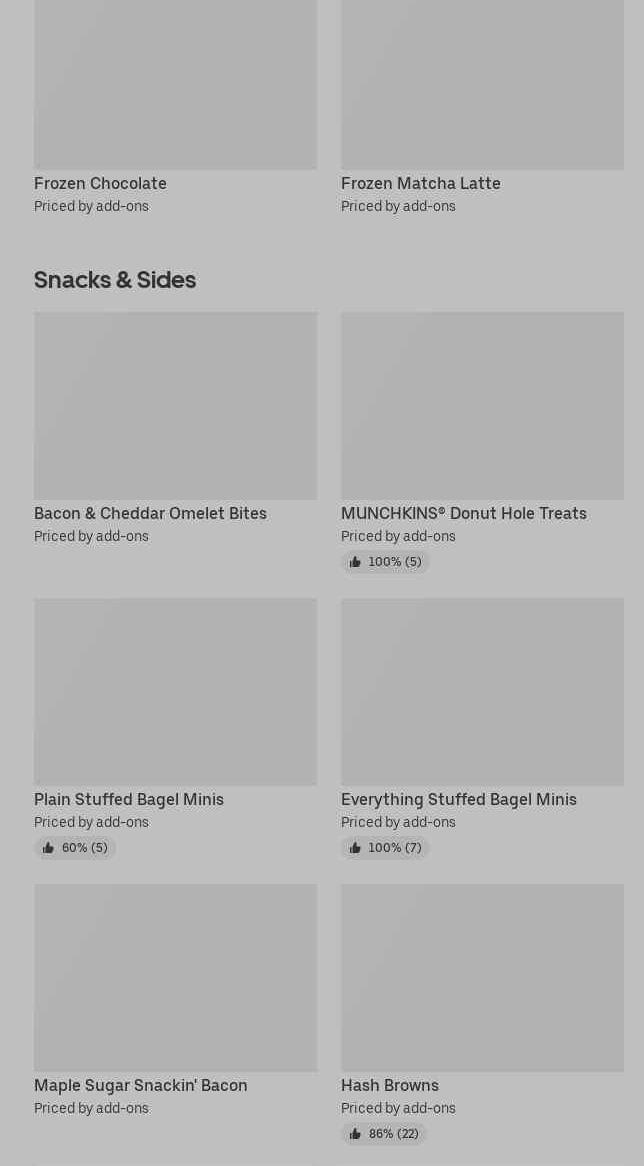Click the Maple Sugar Snackin' Bacon title
The width and height of the screenshot is (644, 1166).
pos(140,1085)
